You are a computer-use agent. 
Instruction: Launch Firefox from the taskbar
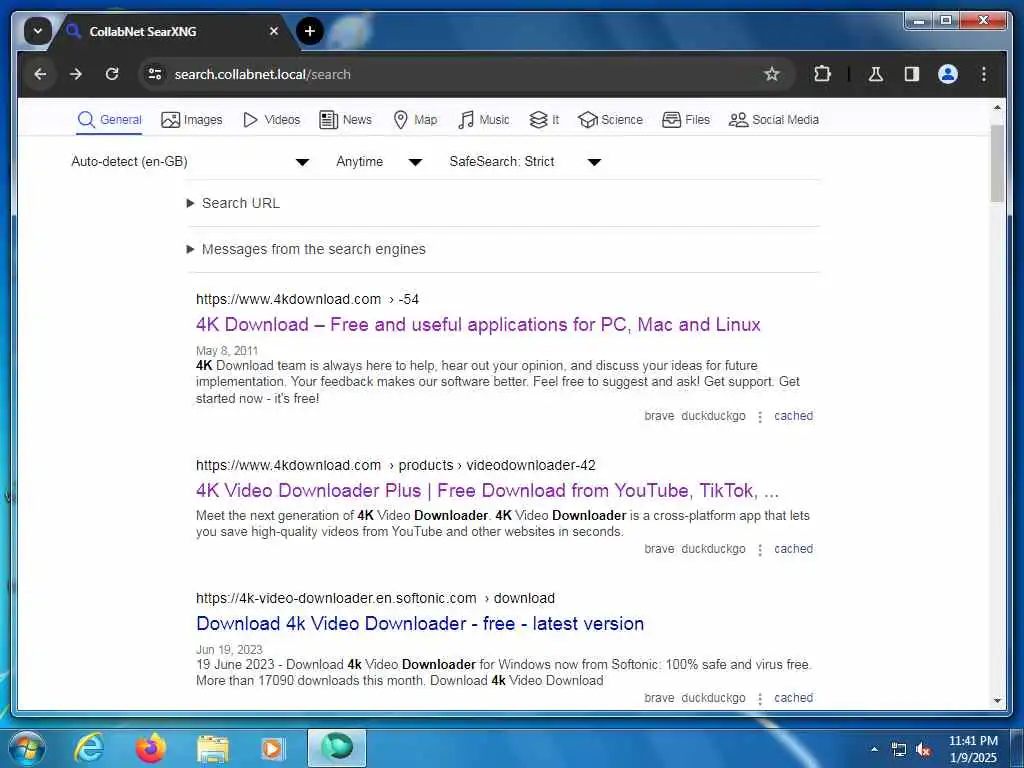pos(151,748)
